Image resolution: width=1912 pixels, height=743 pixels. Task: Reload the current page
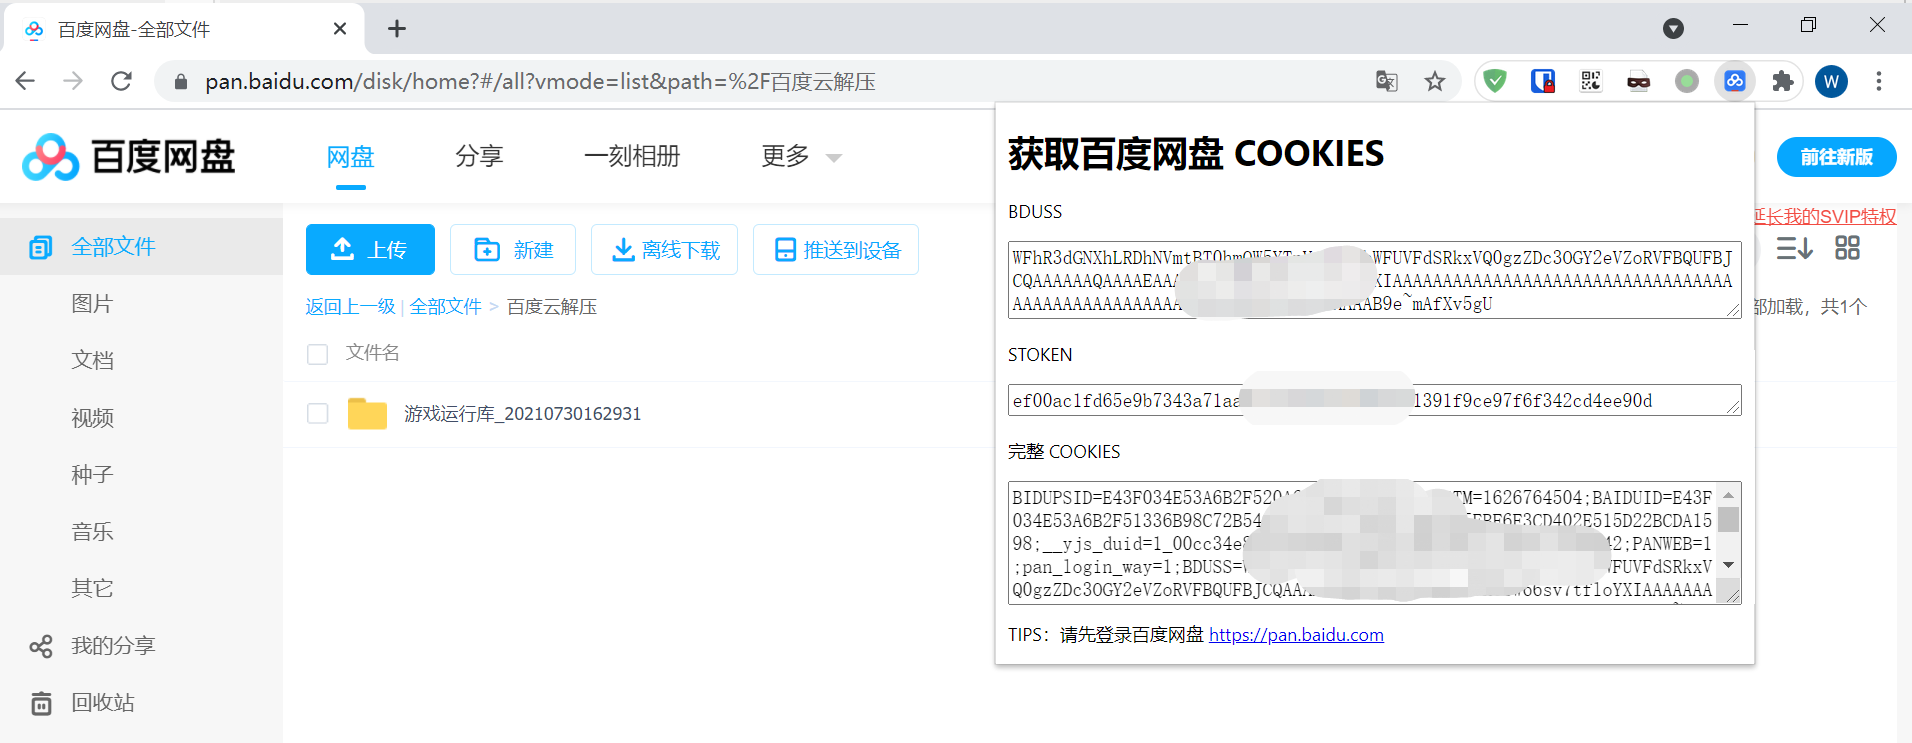point(121,81)
